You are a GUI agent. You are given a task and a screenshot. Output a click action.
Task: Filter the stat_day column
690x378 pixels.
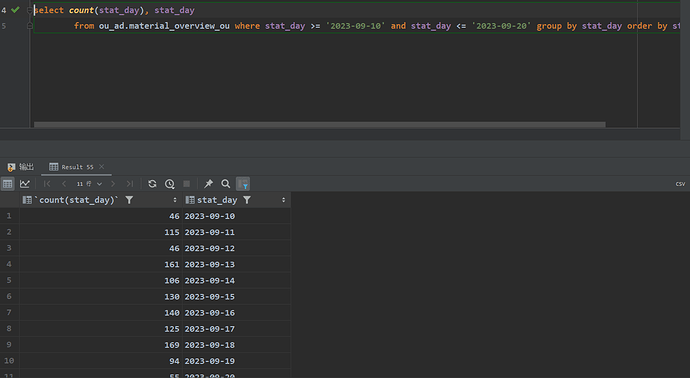(247, 200)
